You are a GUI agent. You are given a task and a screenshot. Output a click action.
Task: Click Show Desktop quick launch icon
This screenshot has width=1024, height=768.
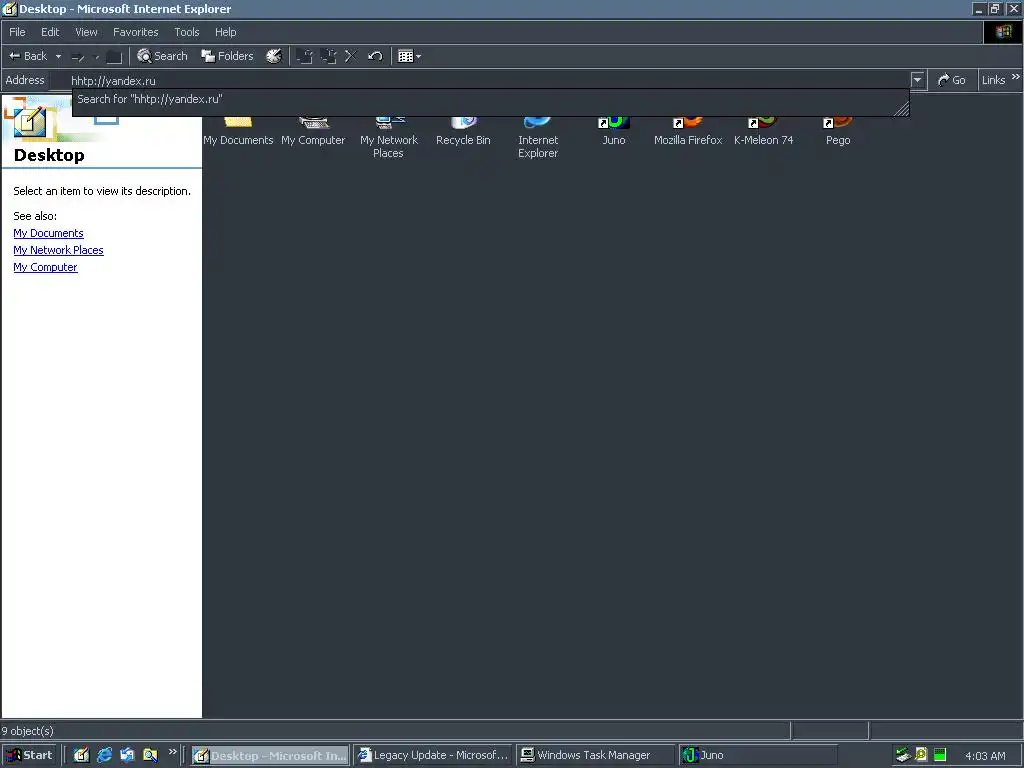coord(81,755)
